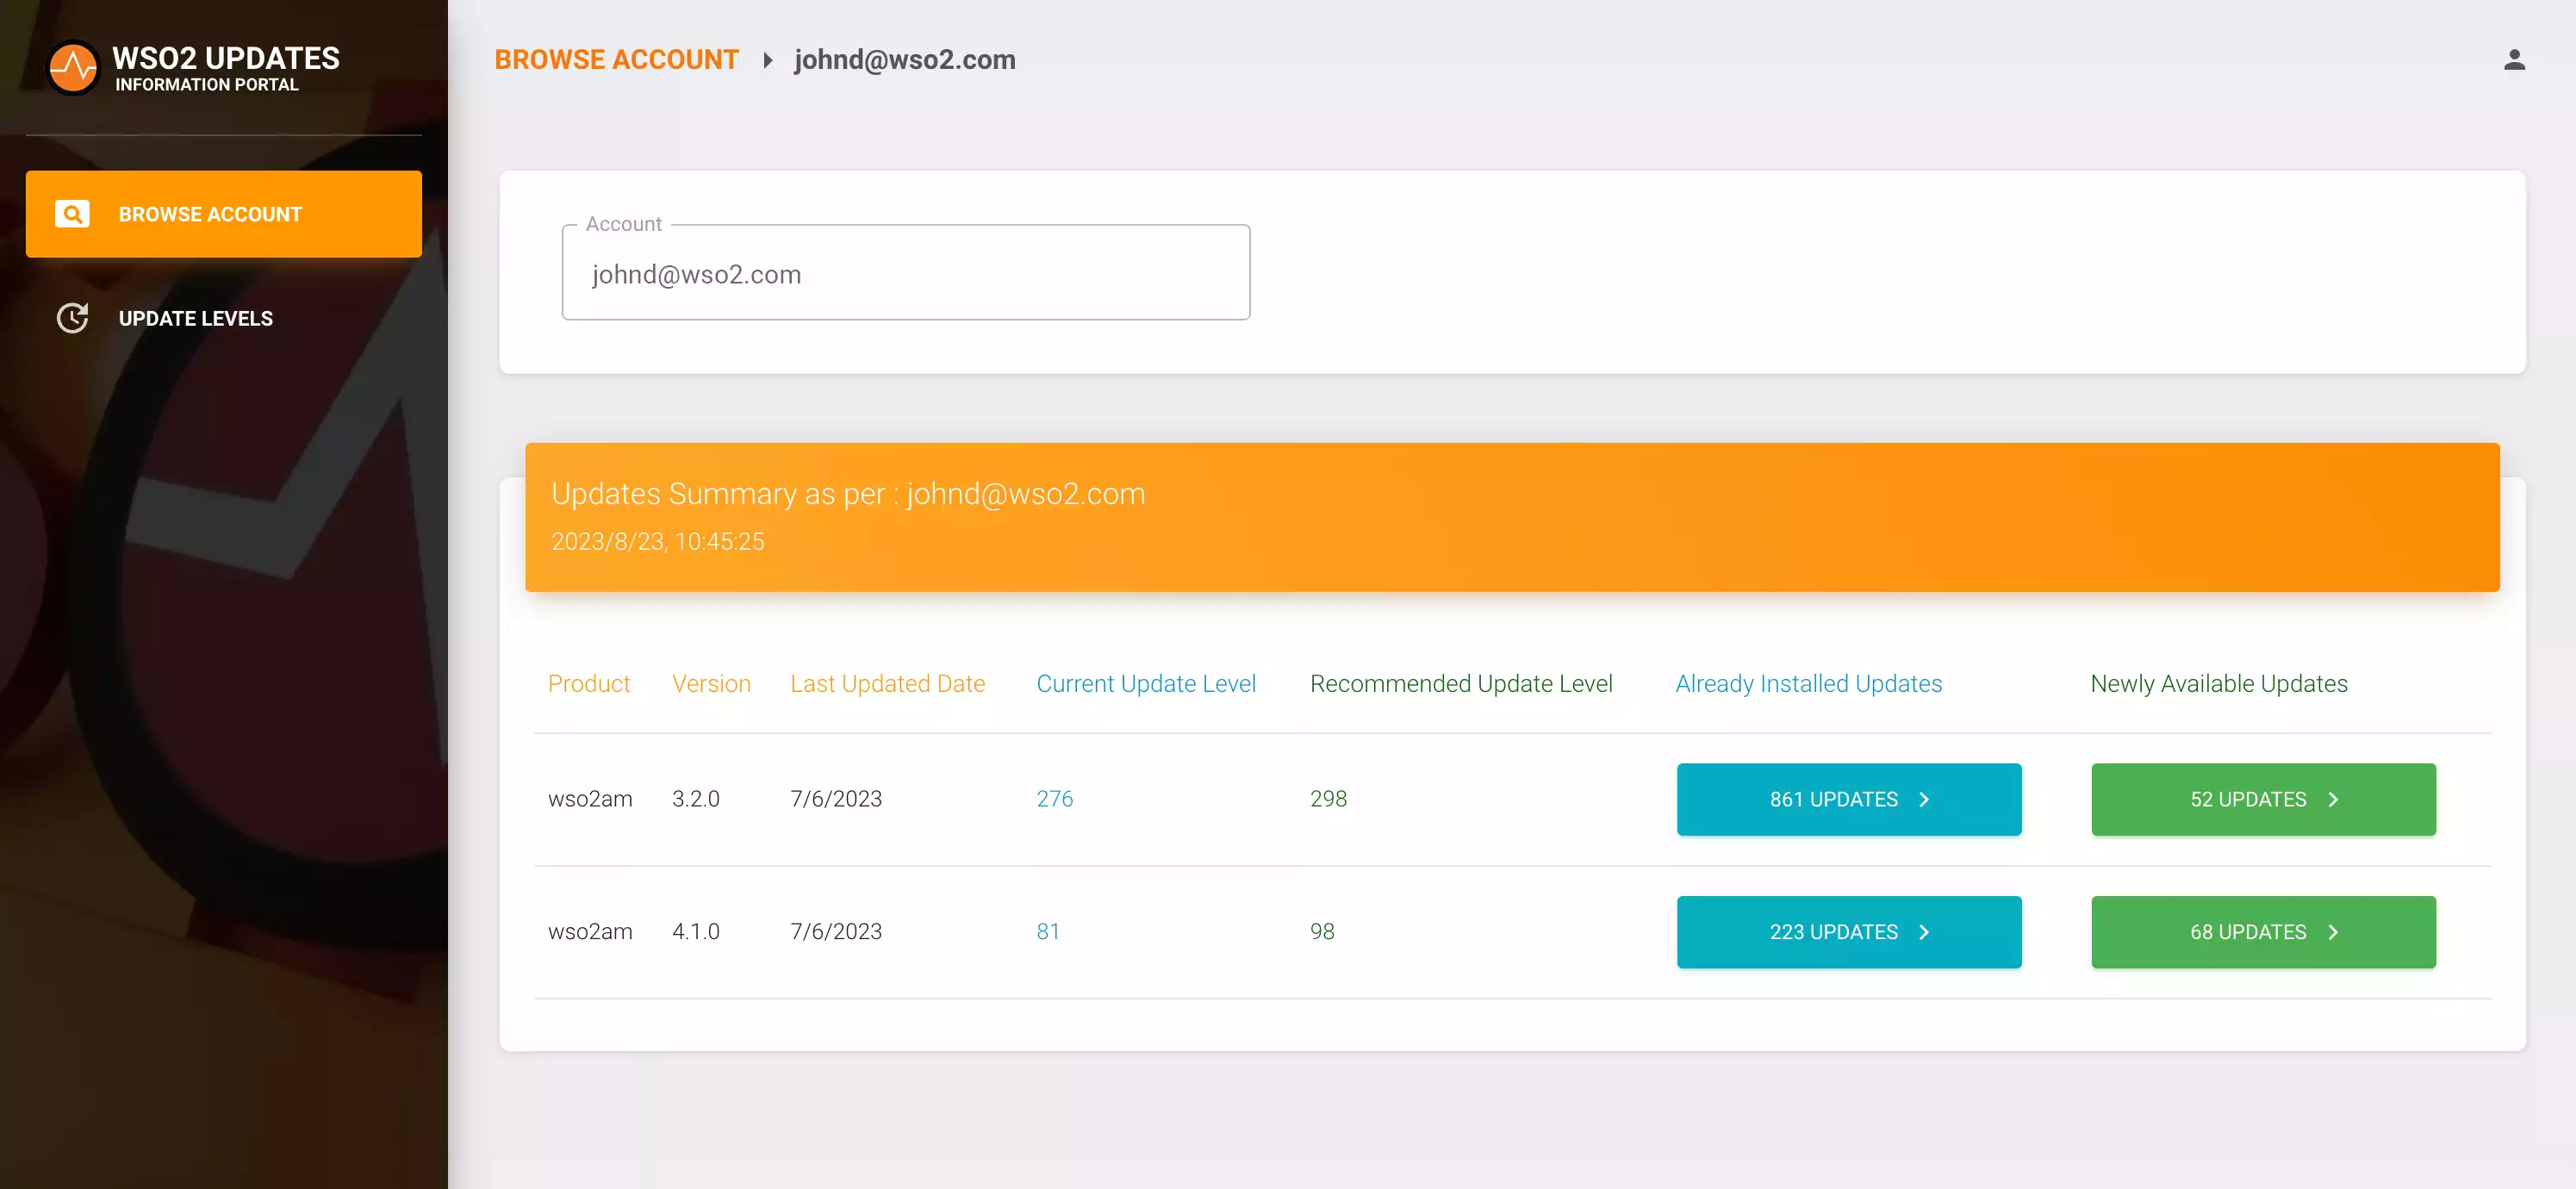
Task: Go to Update Levels in the sidebar
Action: 196,318
